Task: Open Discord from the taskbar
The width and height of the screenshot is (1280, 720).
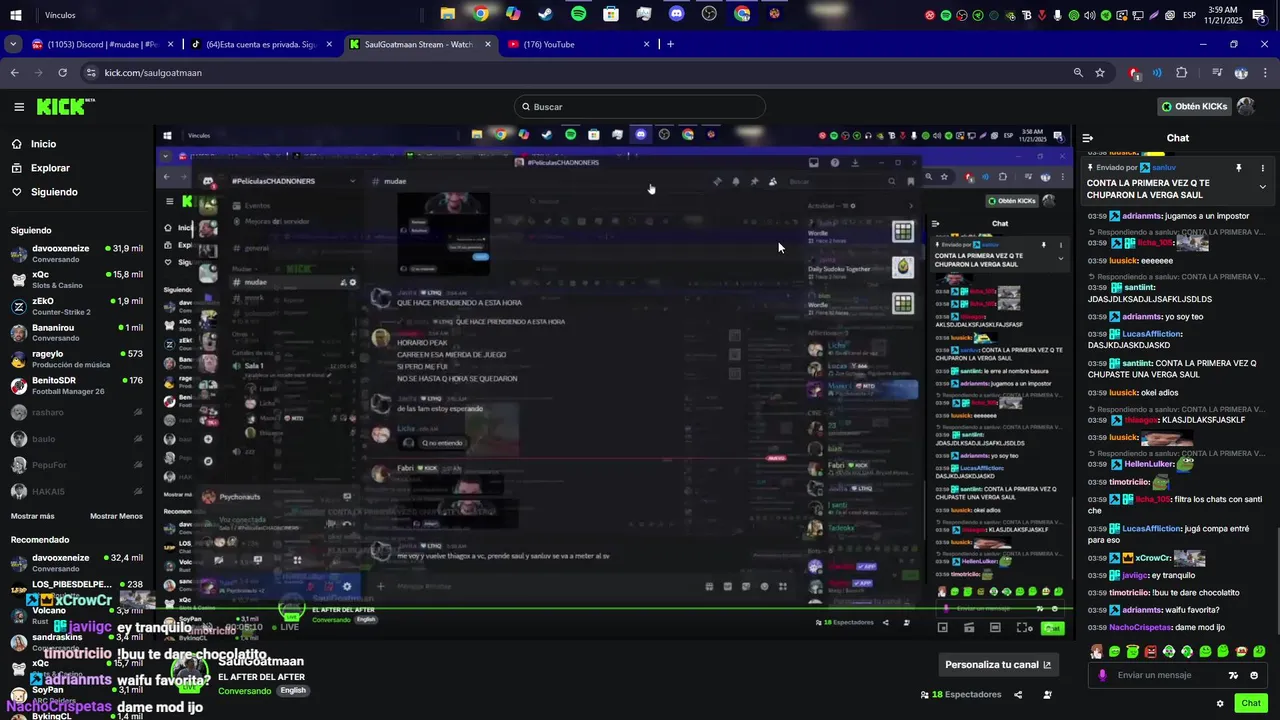Action: tap(676, 14)
